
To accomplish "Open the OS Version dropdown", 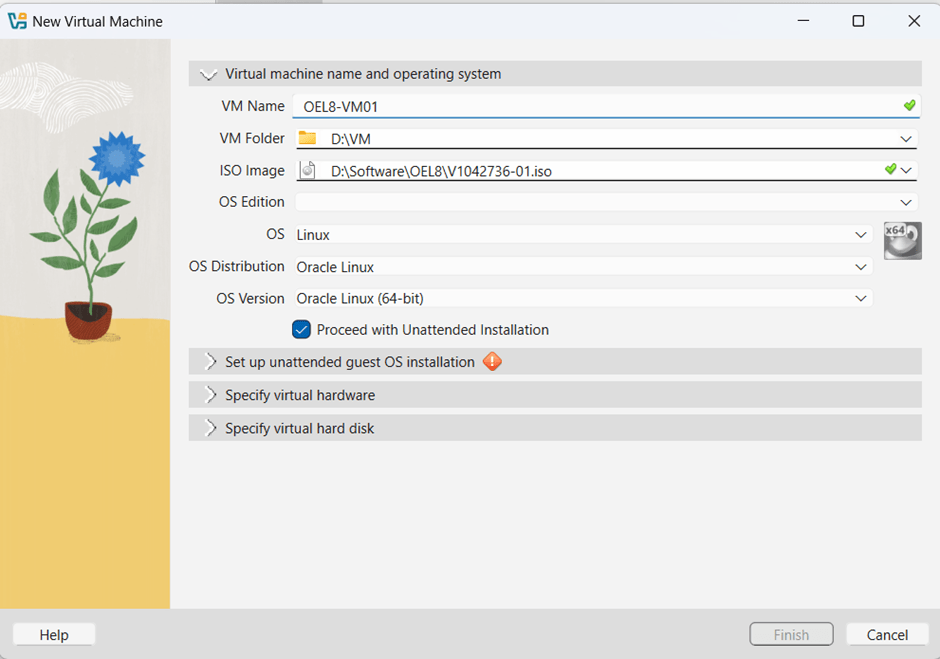I will click(861, 298).
